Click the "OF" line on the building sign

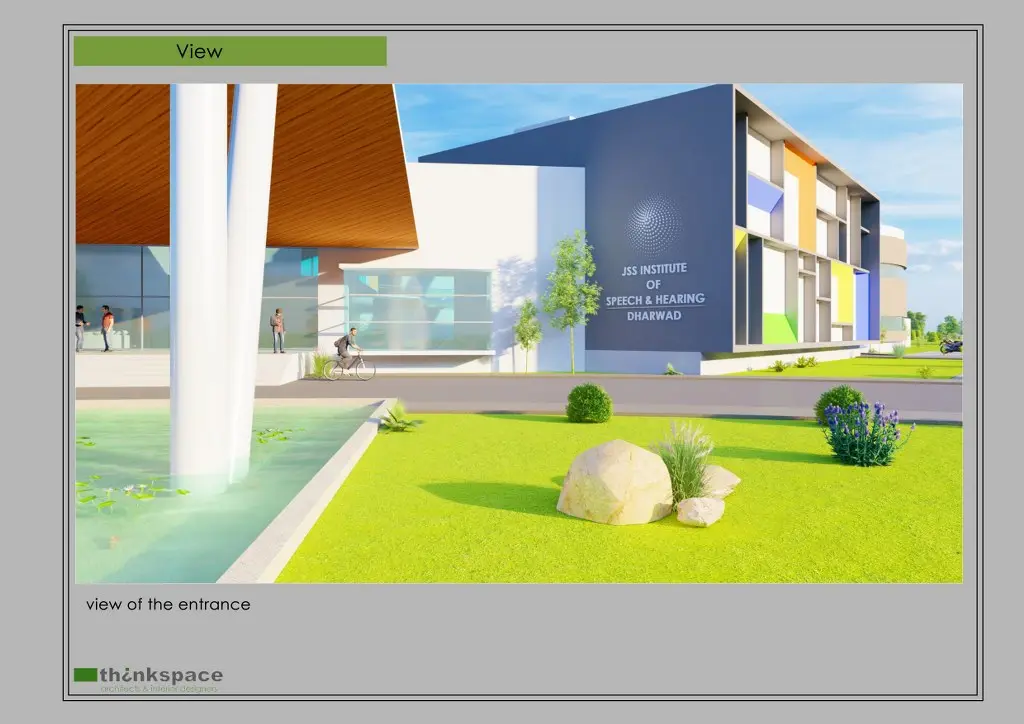pos(654,285)
